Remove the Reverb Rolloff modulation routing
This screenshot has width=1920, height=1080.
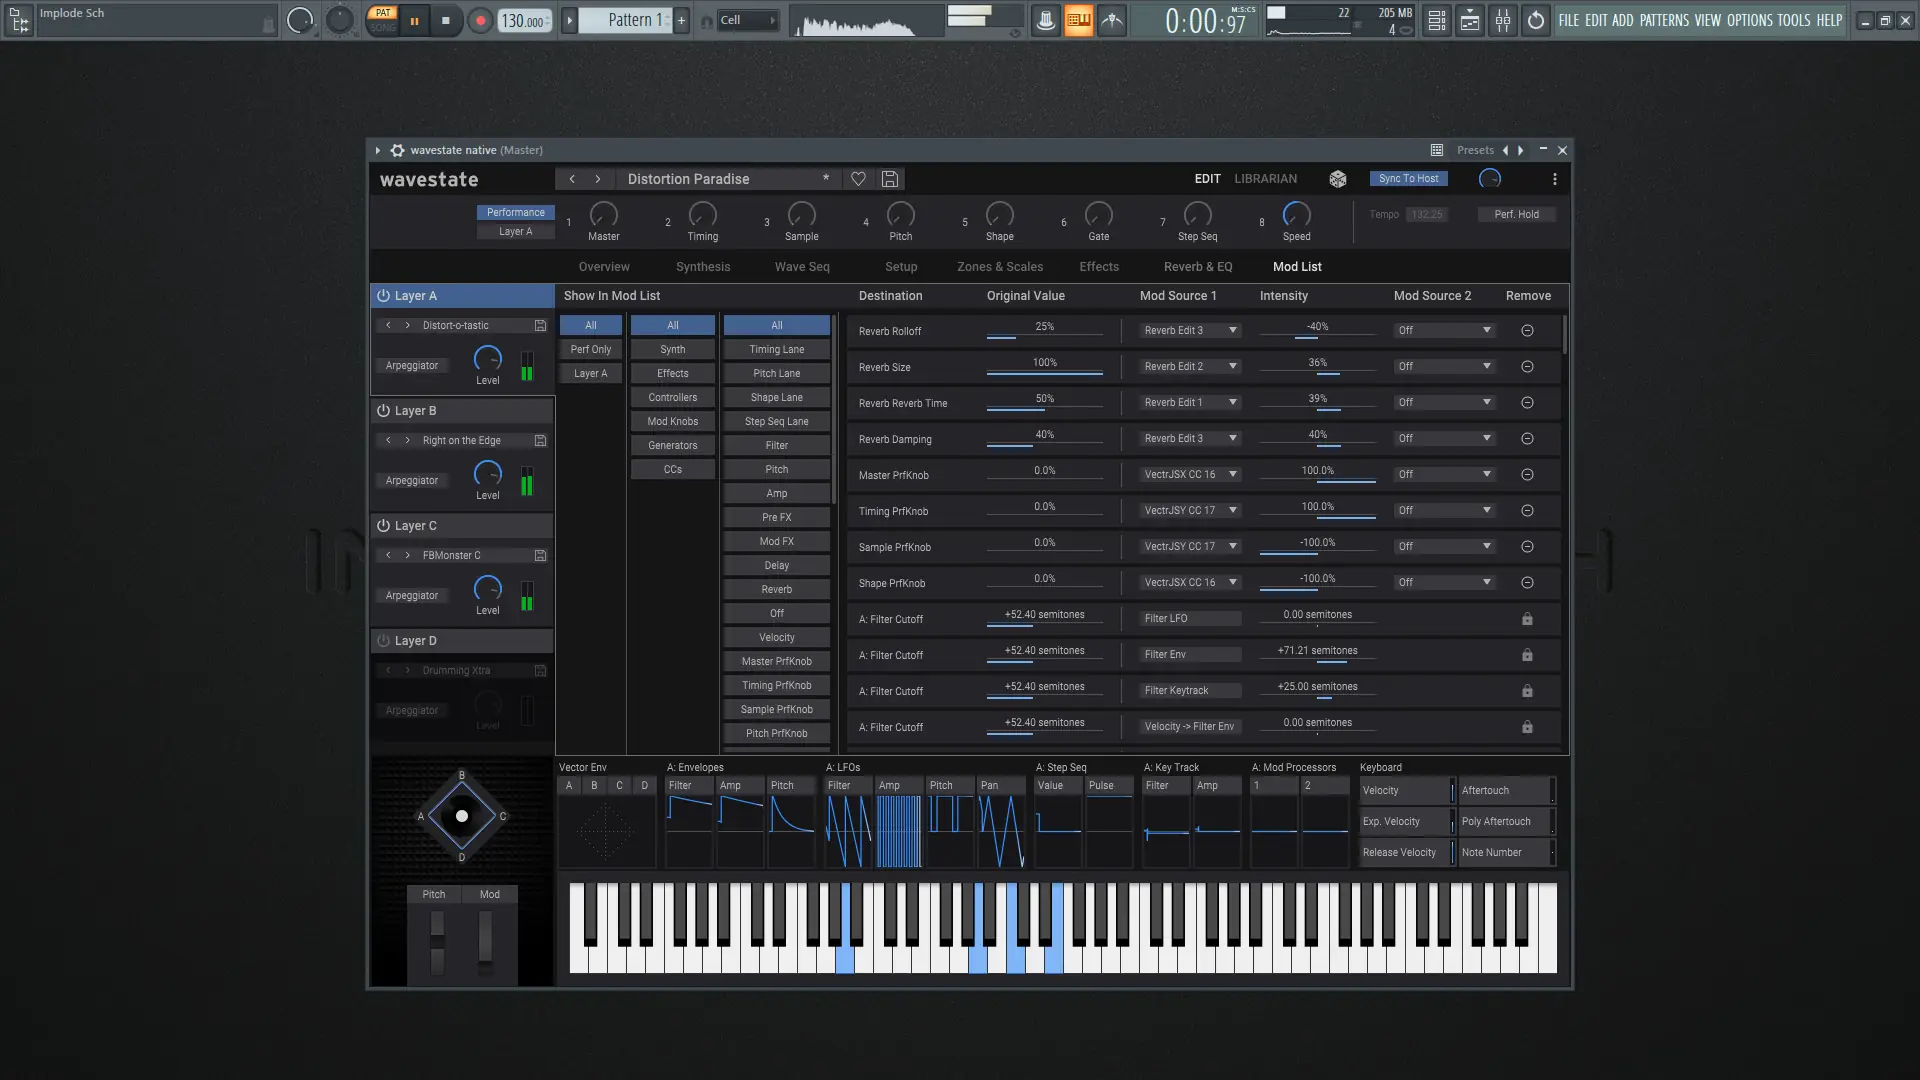click(1527, 331)
